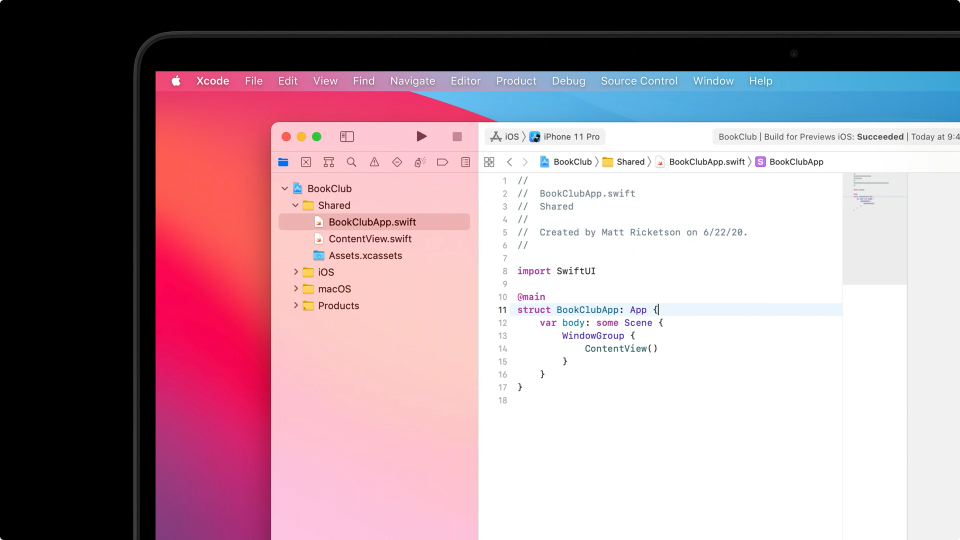Screen dimensions: 960x540
Task: Click the @main attribute
Action: (x=531, y=297)
